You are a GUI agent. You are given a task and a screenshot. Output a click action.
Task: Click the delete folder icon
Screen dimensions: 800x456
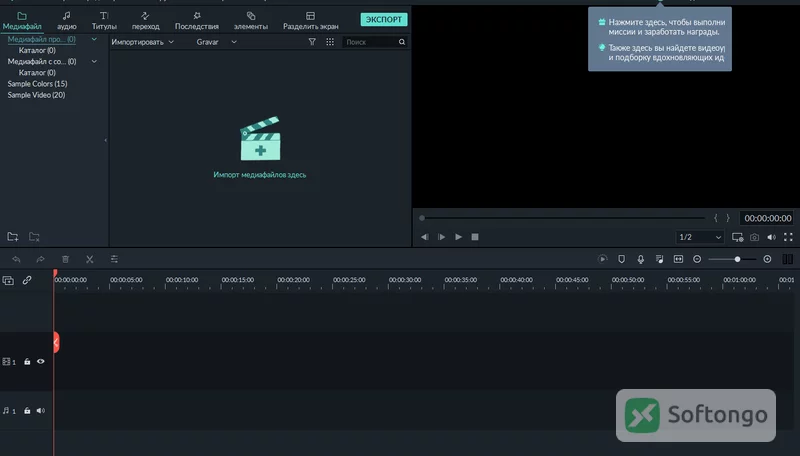(34, 237)
